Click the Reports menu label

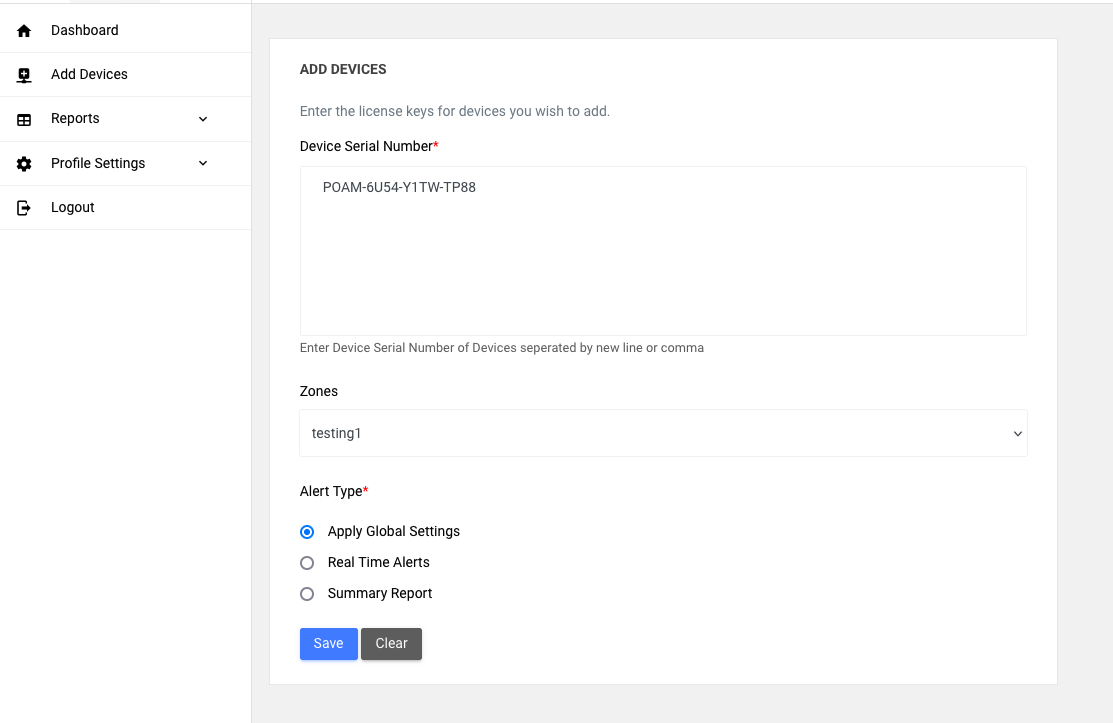75,118
